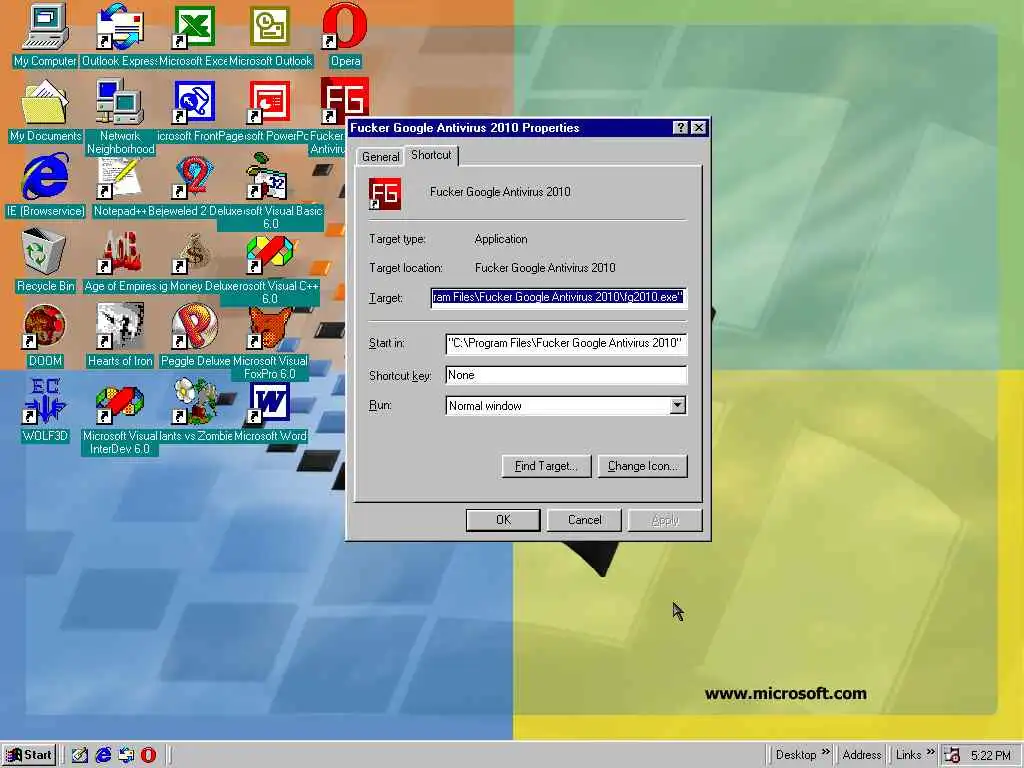Click the system tray icon beside the clock

pyautogui.click(x=952, y=755)
